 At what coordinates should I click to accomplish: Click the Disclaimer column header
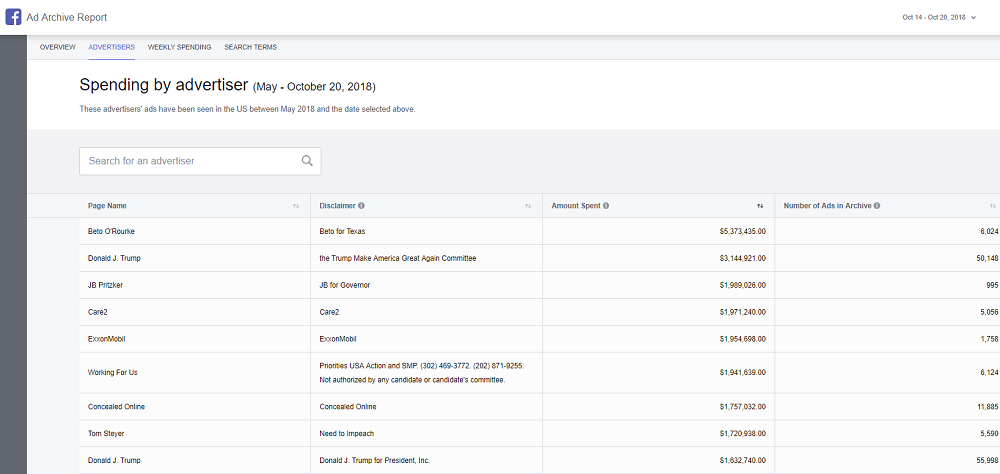point(337,206)
